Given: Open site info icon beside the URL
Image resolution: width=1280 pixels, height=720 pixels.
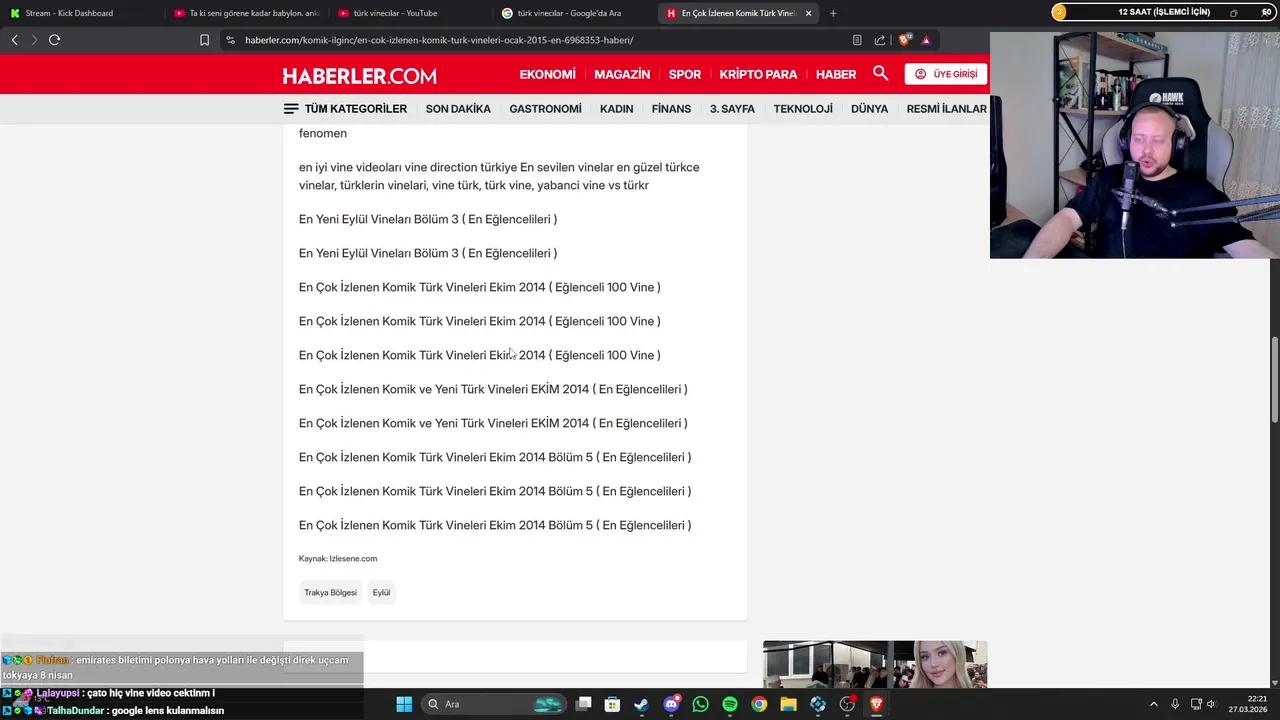Looking at the screenshot, I should 231,40.
